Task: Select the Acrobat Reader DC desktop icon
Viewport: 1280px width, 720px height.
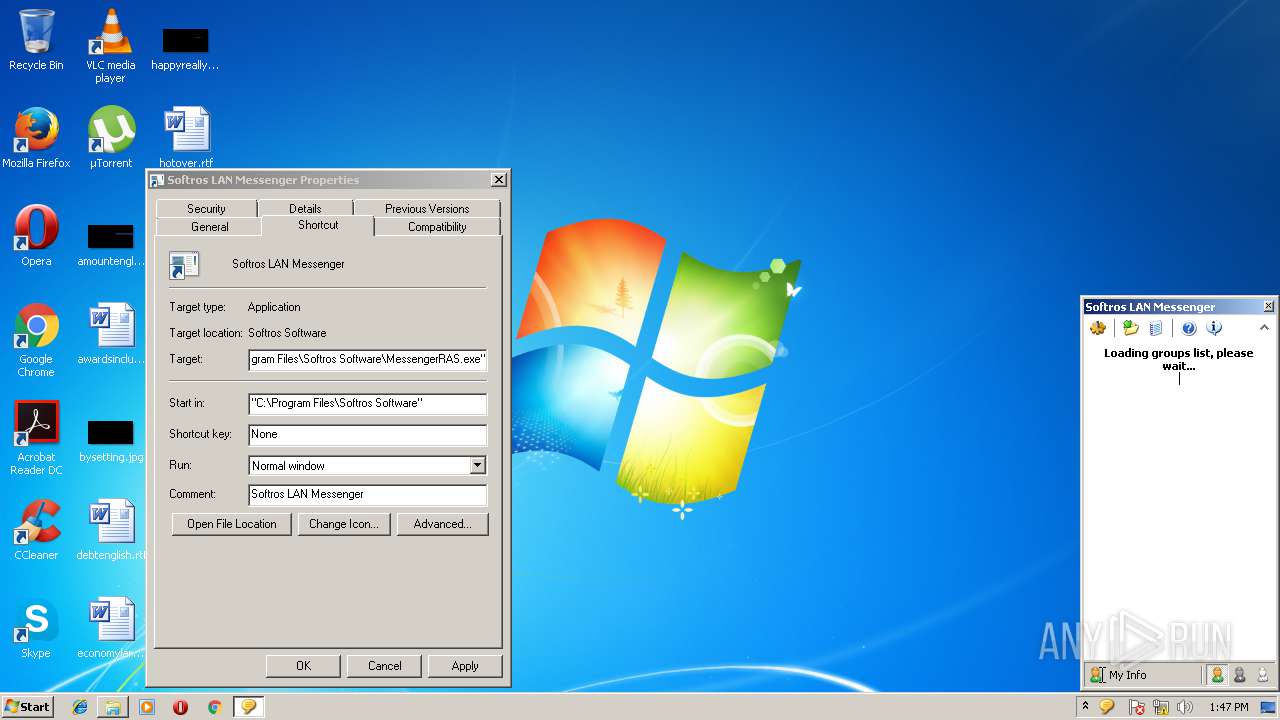Action: point(36,438)
